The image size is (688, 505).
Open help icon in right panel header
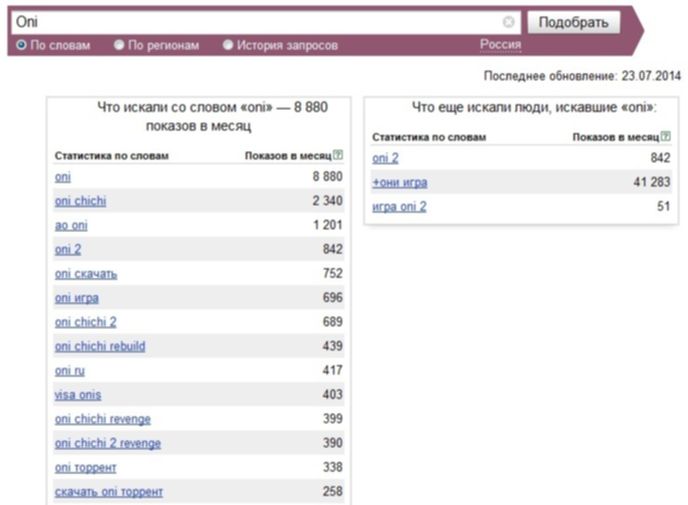666,136
